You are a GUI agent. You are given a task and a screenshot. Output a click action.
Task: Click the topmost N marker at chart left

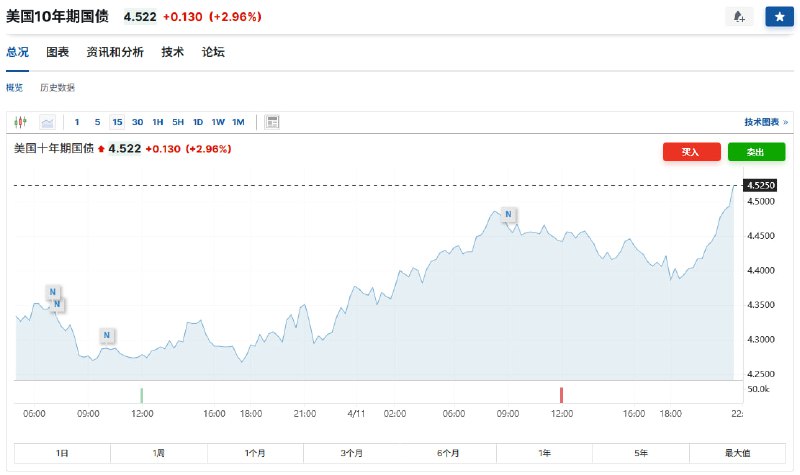pos(52,292)
